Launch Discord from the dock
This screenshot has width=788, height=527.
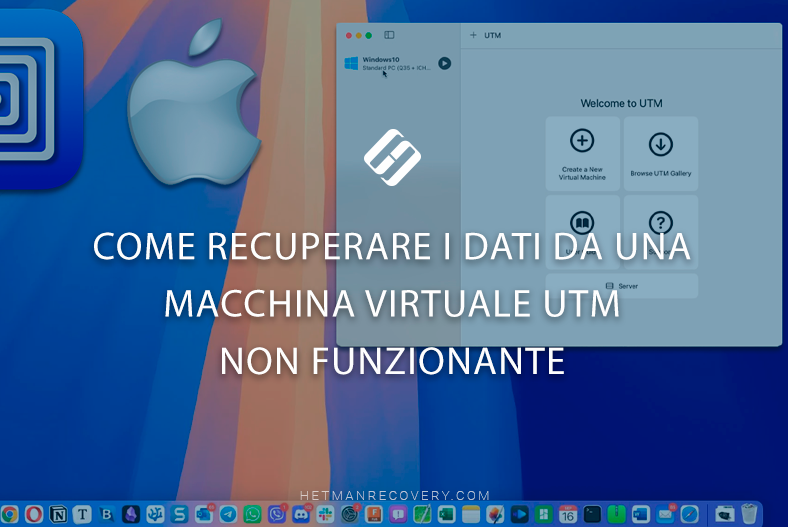[301, 514]
